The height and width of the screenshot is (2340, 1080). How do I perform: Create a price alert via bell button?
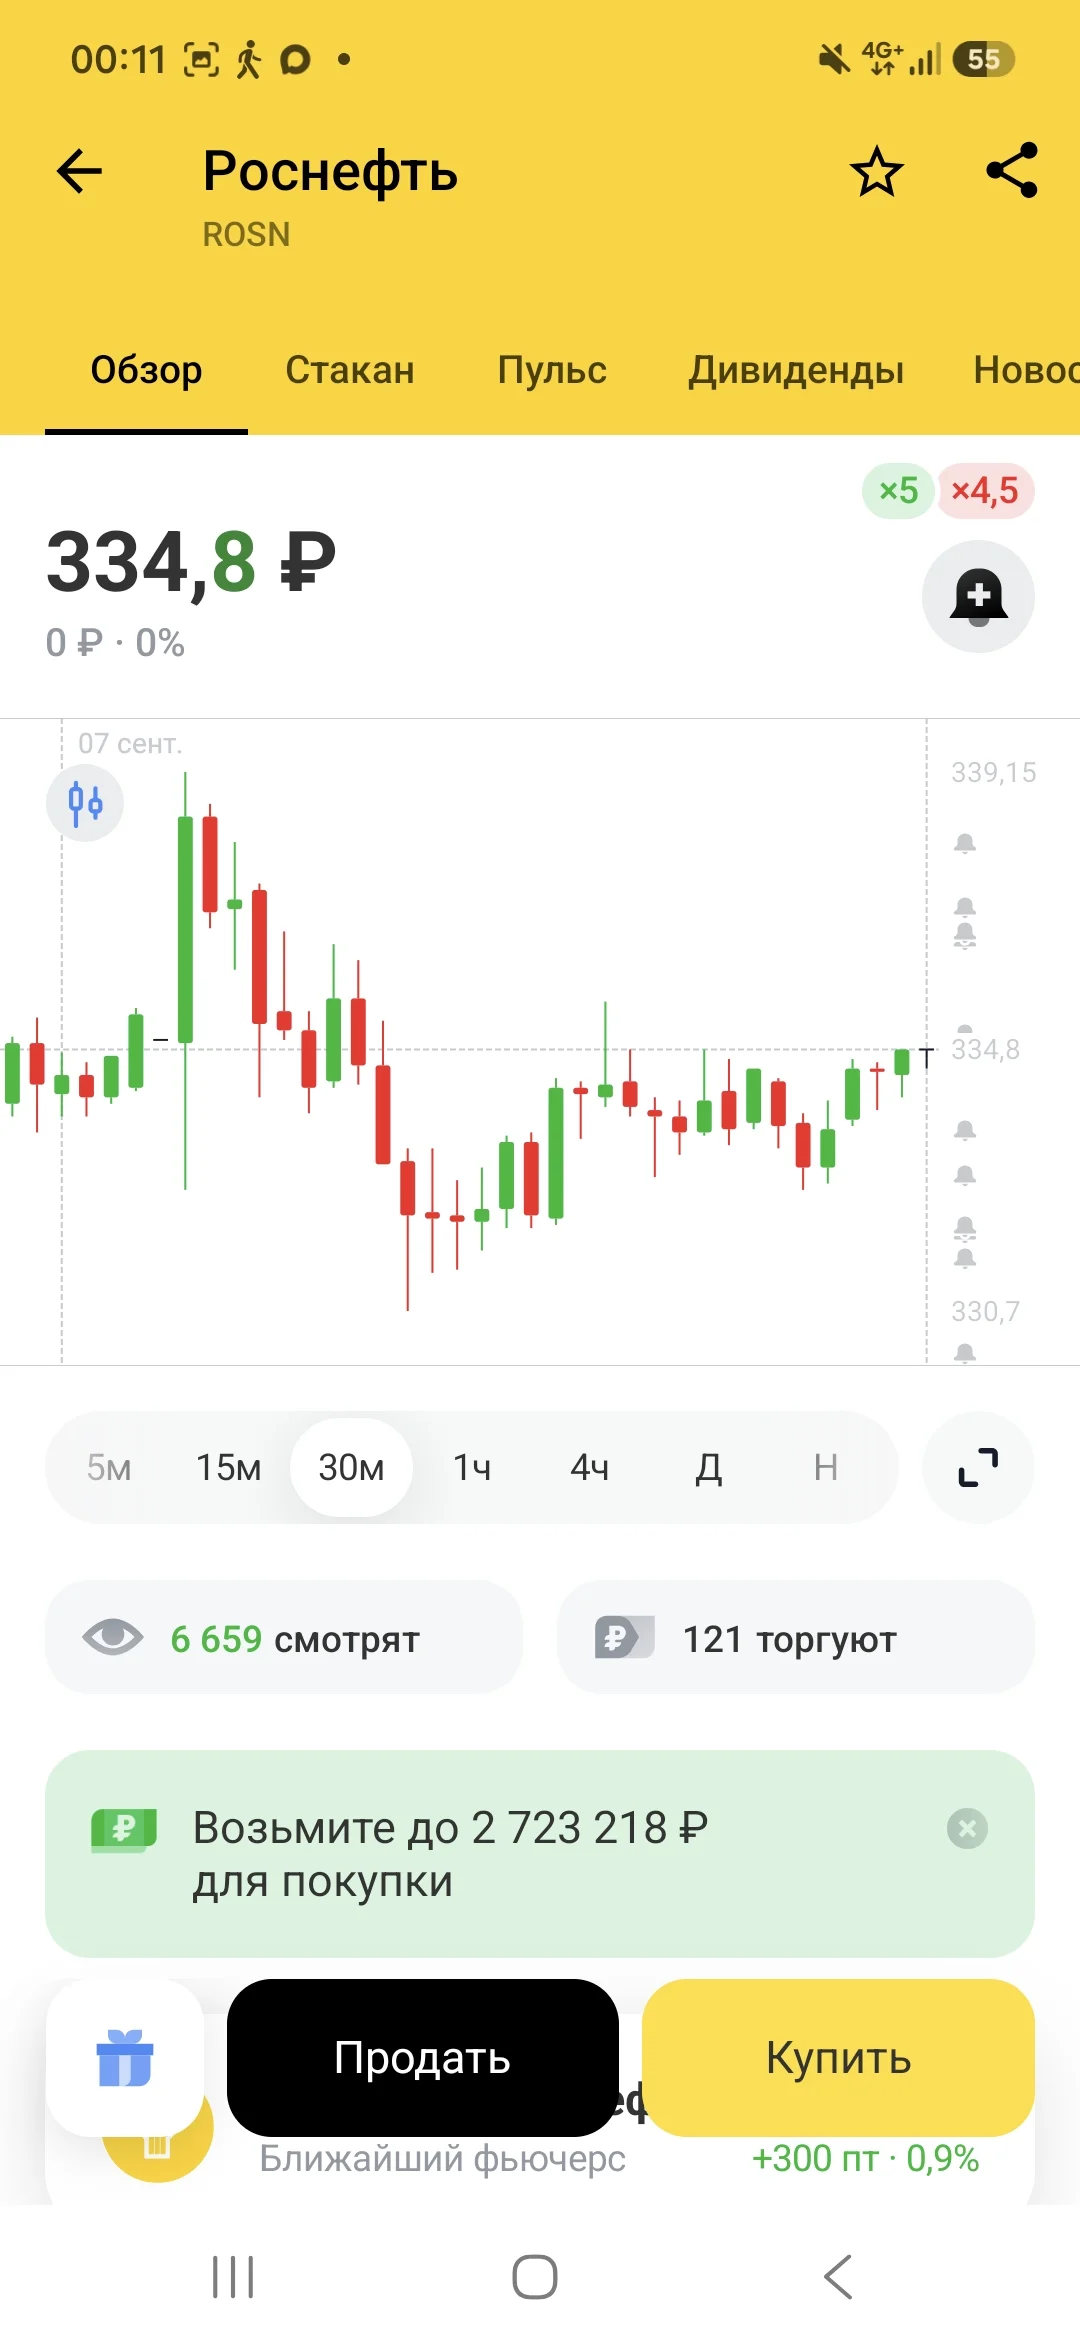point(978,597)
